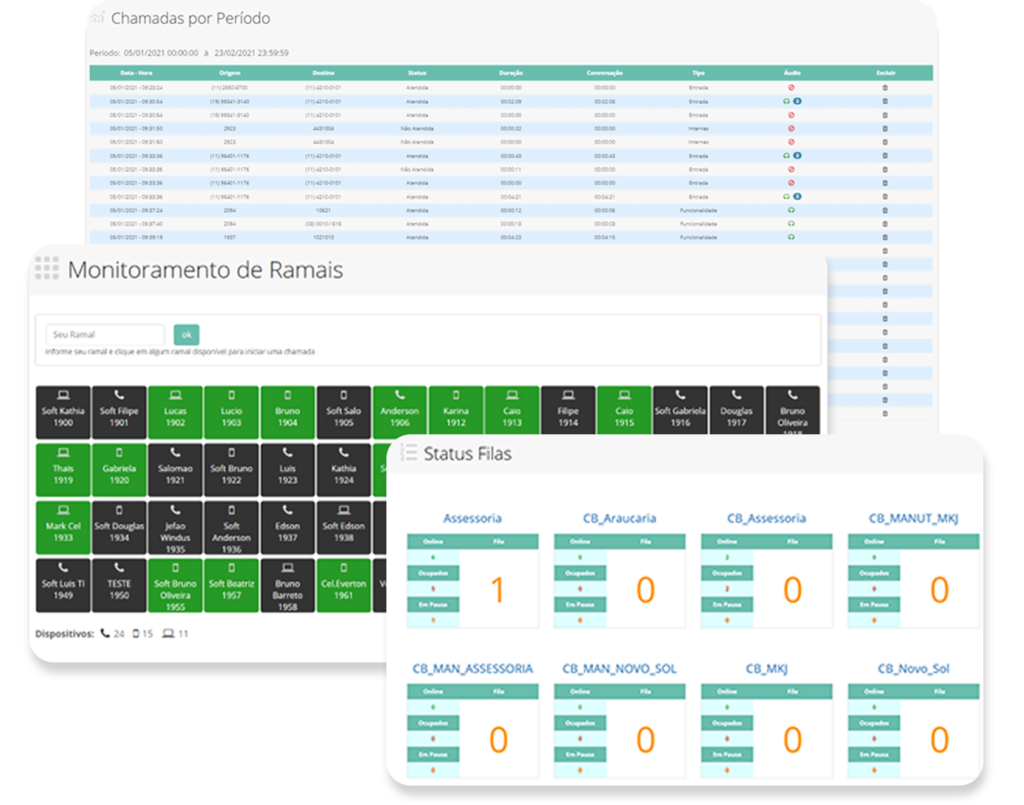Open the CB_MAN_NOVO_SOL queue link
This screenshot has height=805, width=1024.
[619, 668]
